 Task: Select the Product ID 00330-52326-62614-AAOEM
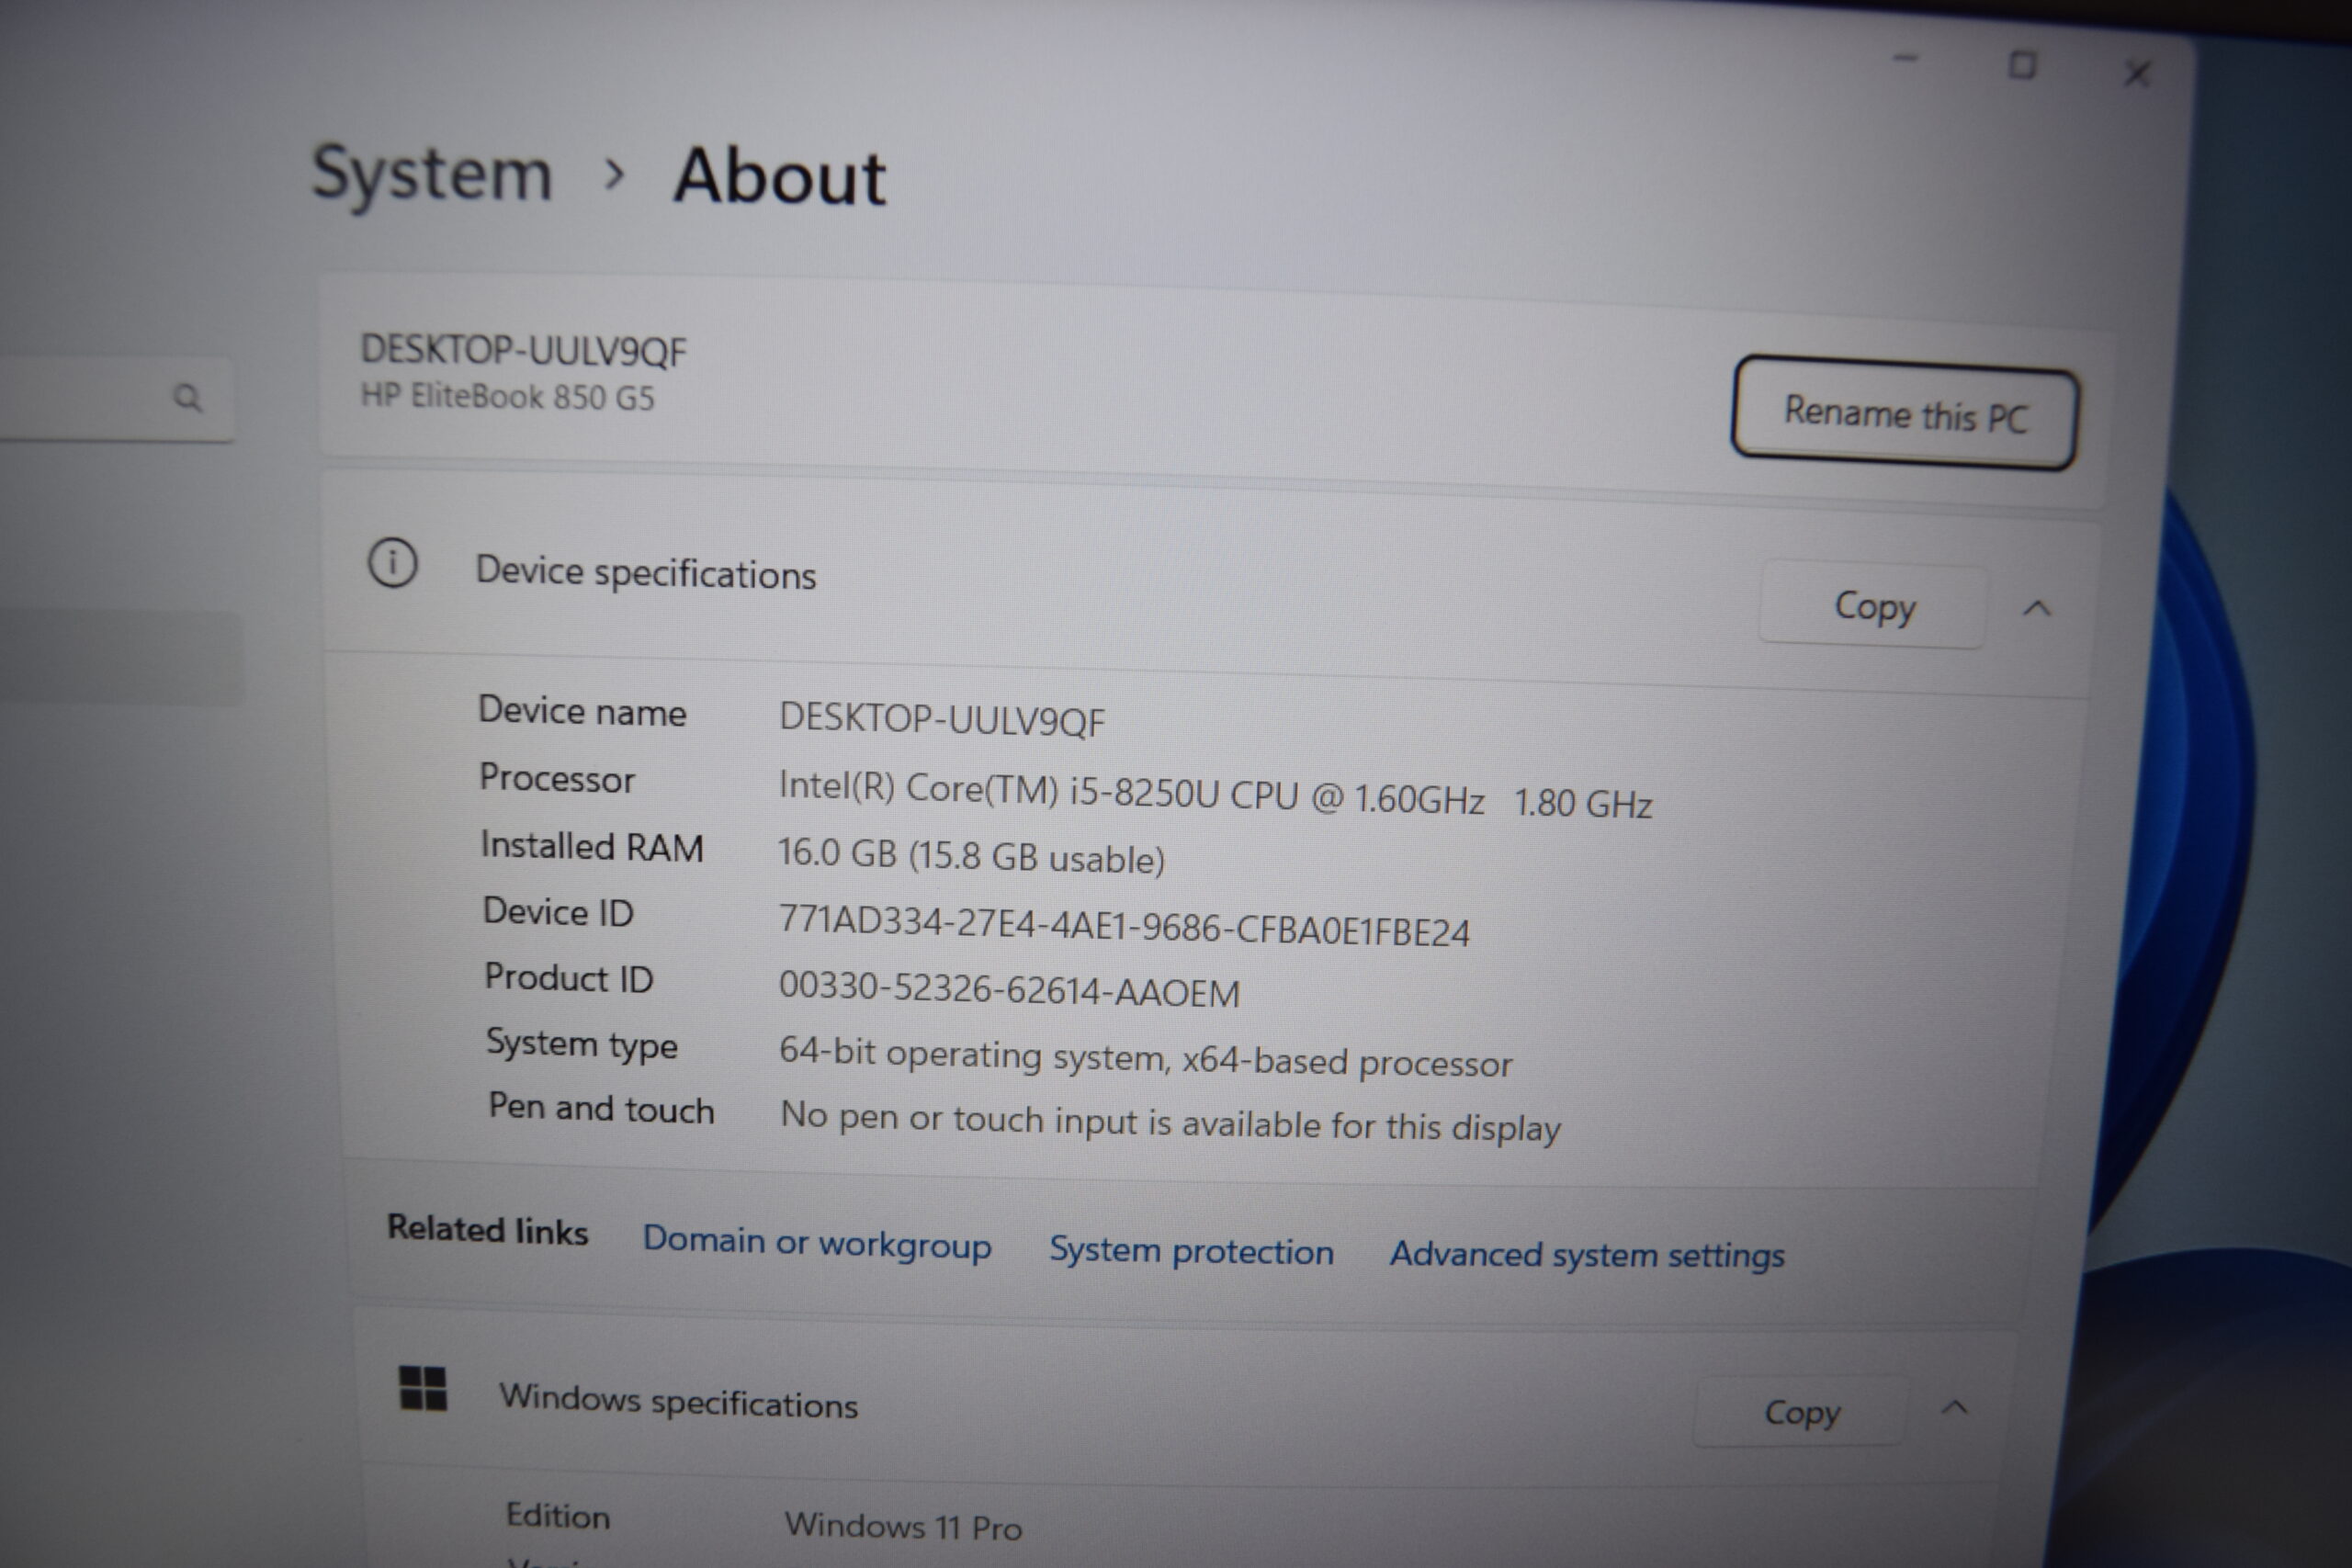(x=1009, y=989)
